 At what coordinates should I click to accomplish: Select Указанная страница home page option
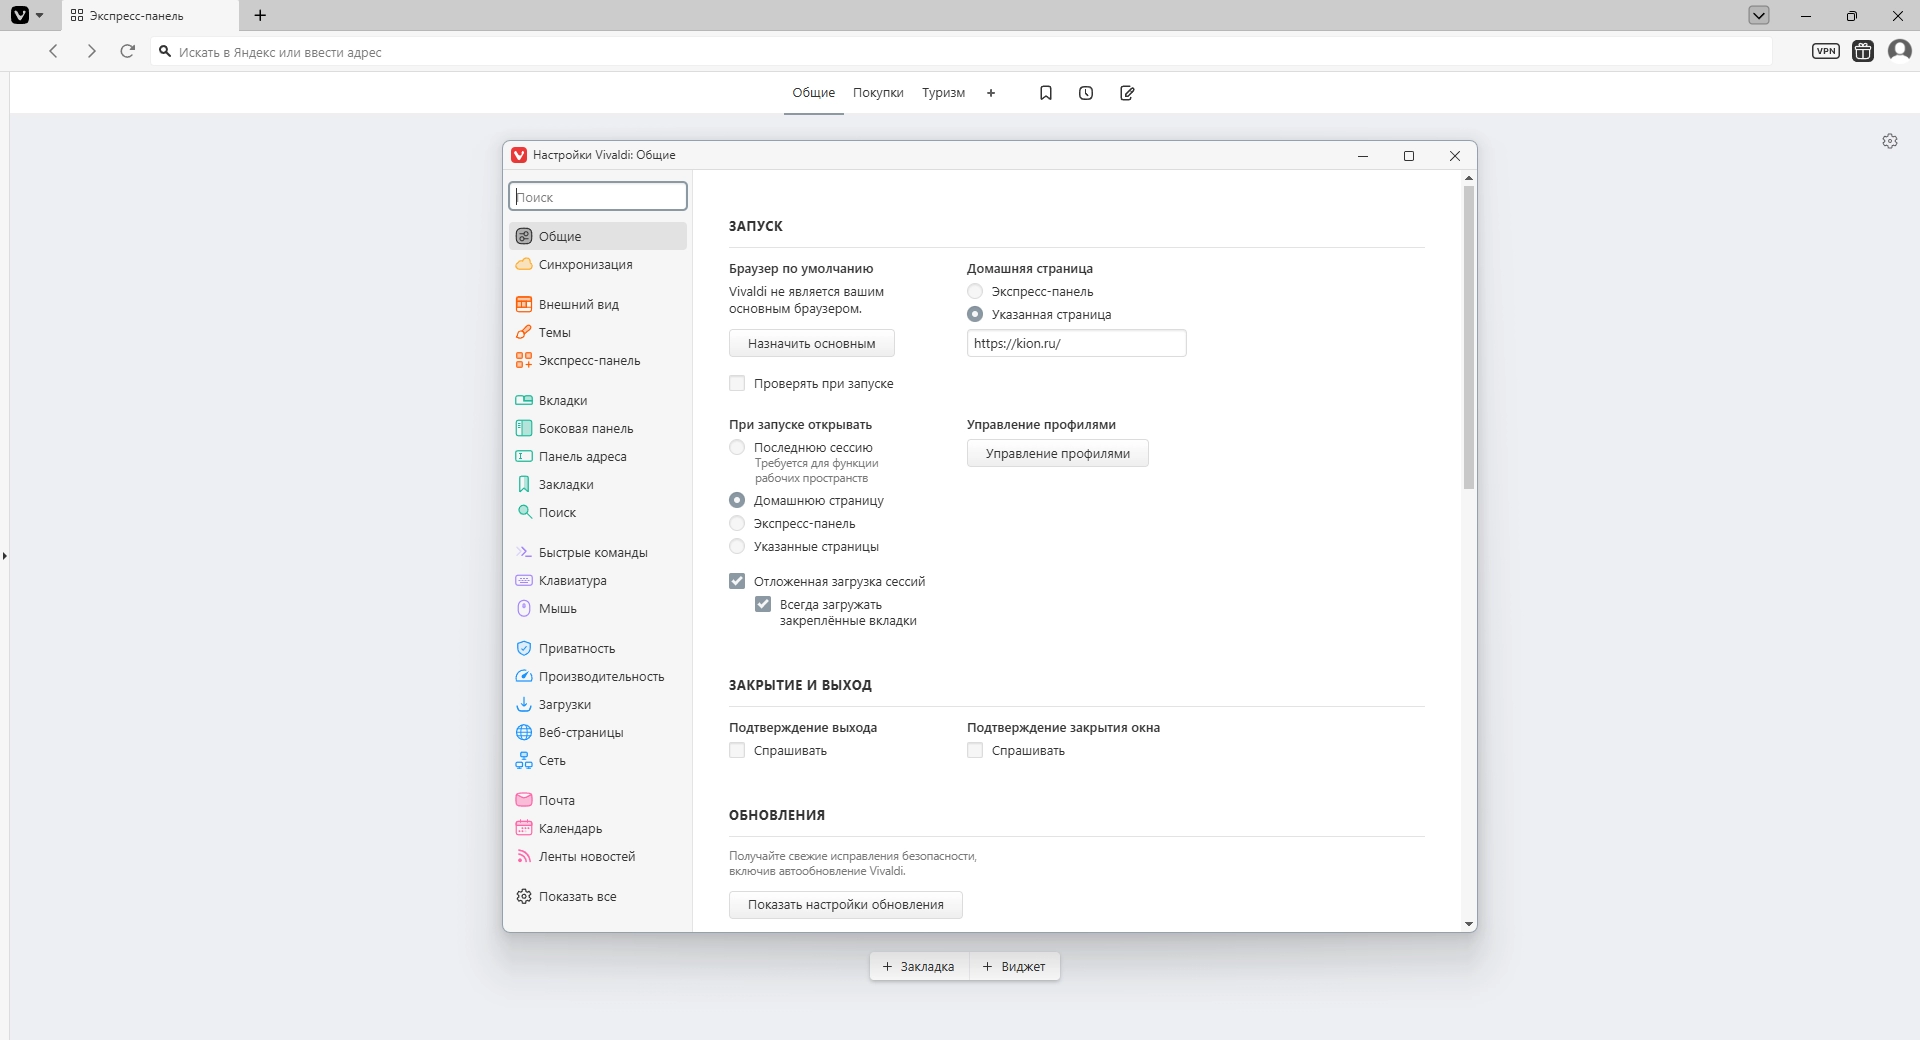[x=975, y=314]
